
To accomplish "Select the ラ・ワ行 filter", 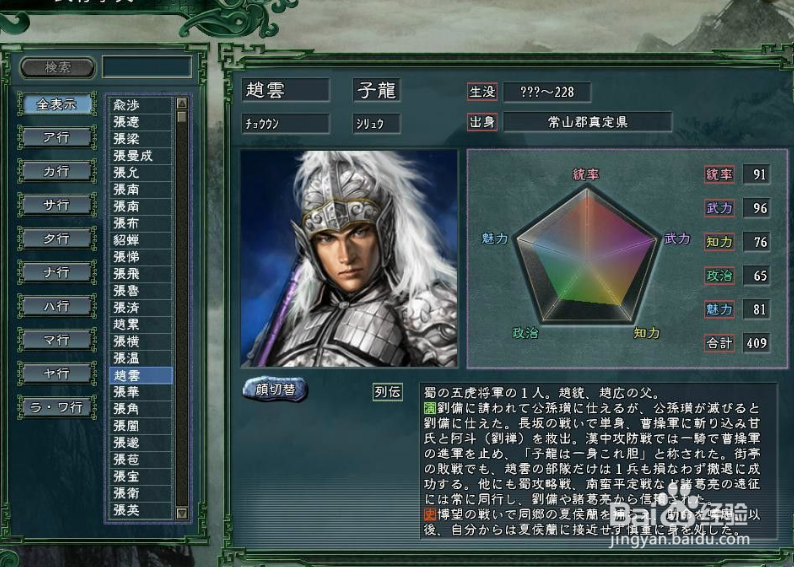I will (57, 408).
